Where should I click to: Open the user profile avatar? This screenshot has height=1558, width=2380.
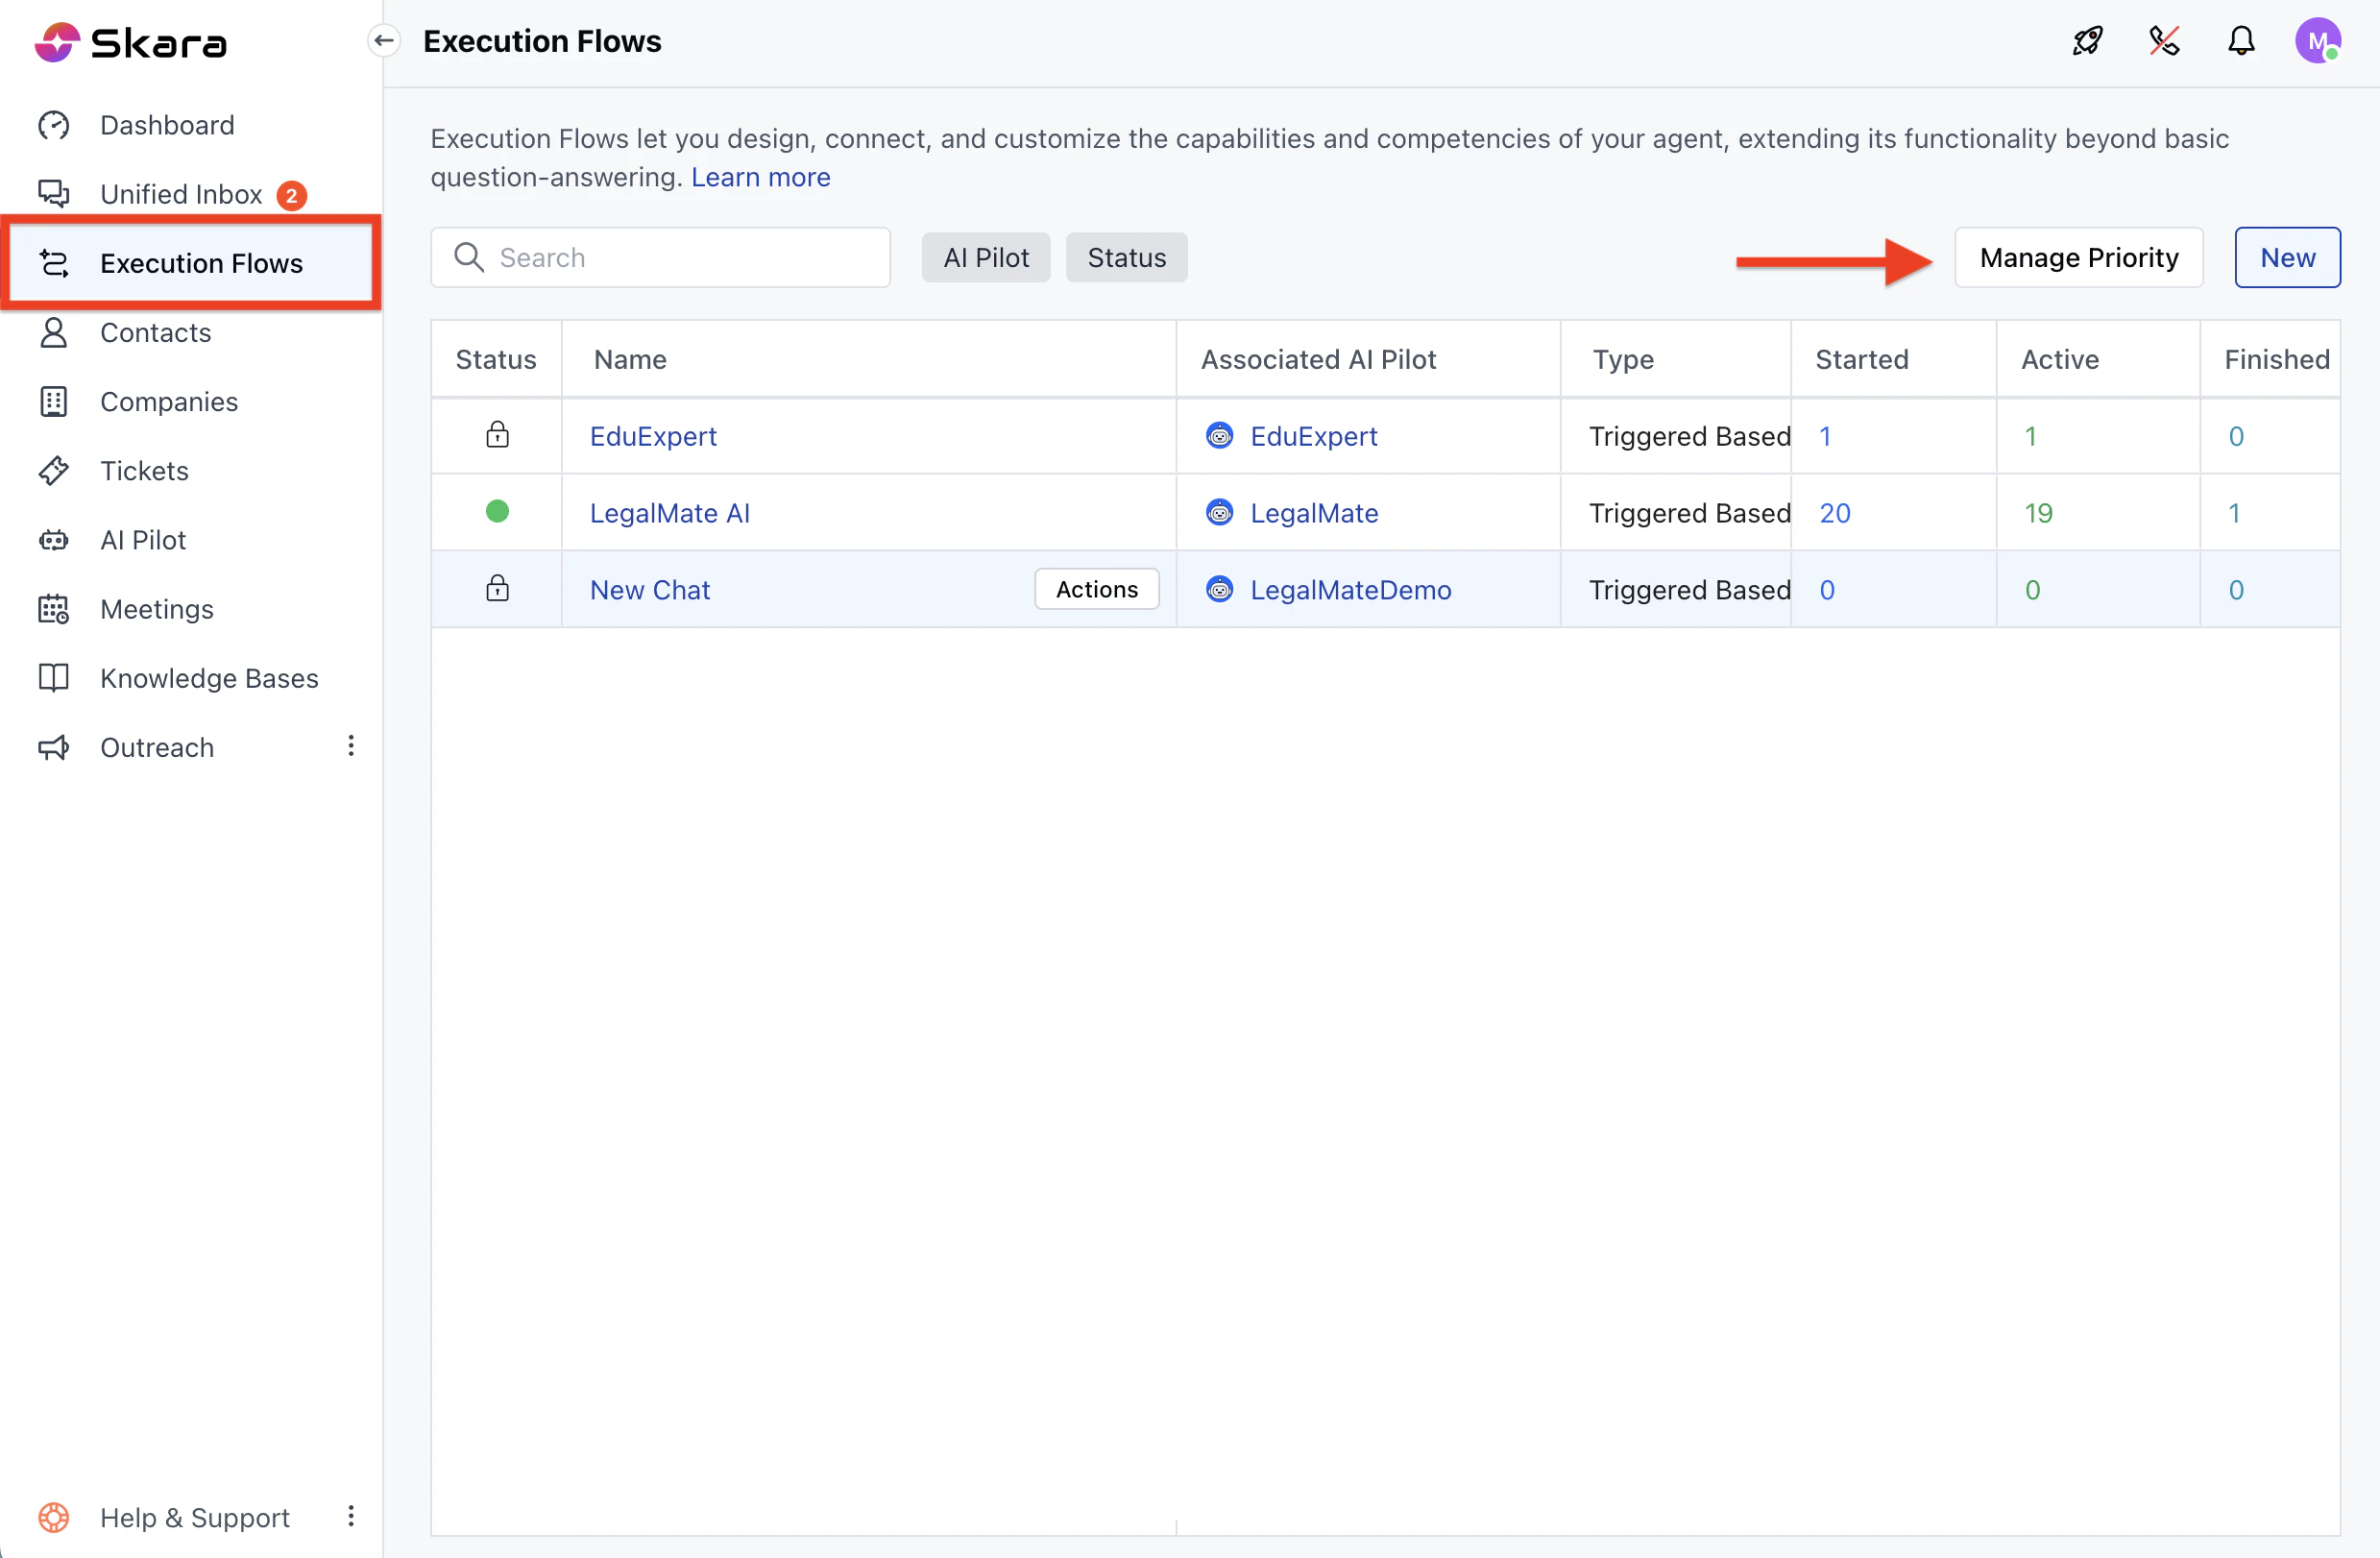[x=2316, y=41]
